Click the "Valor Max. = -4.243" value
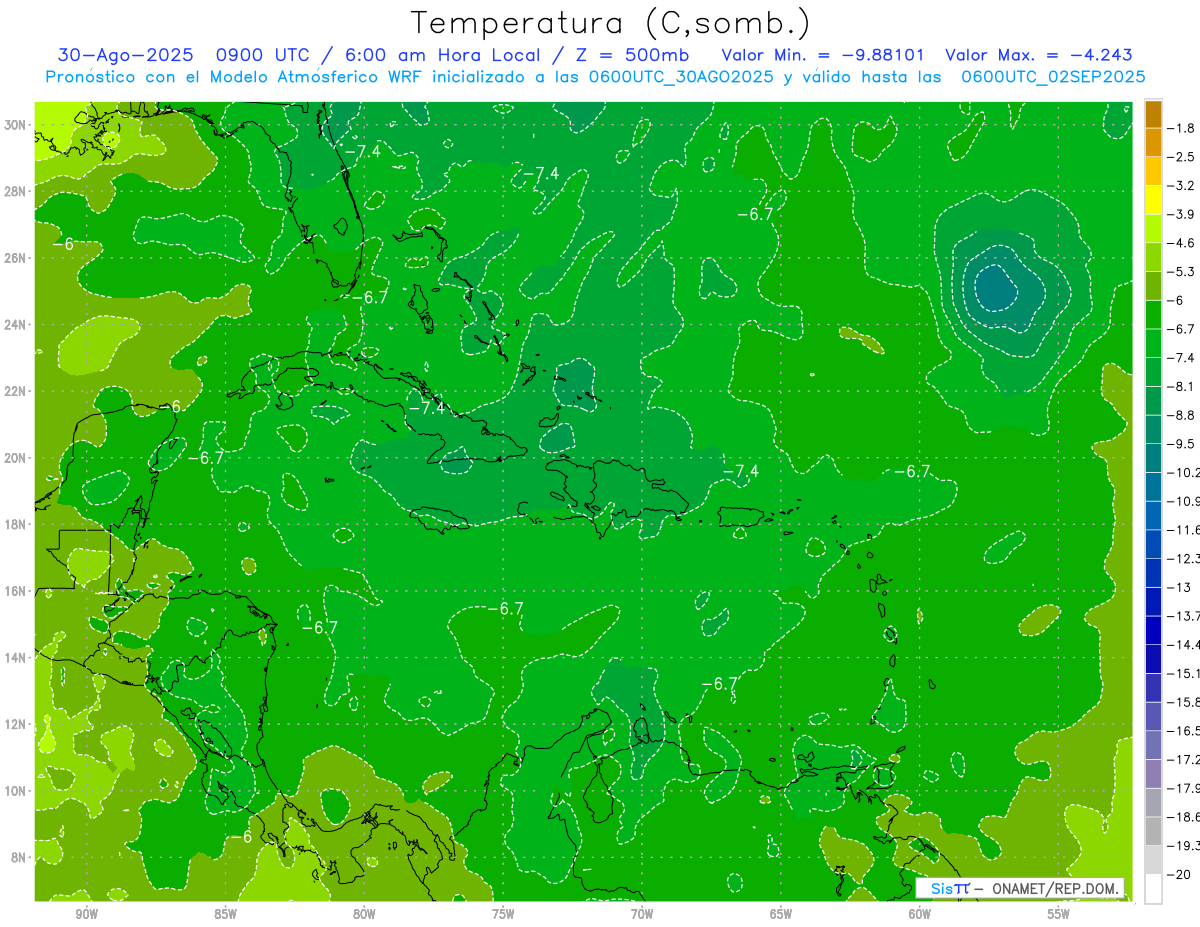 1038,55
